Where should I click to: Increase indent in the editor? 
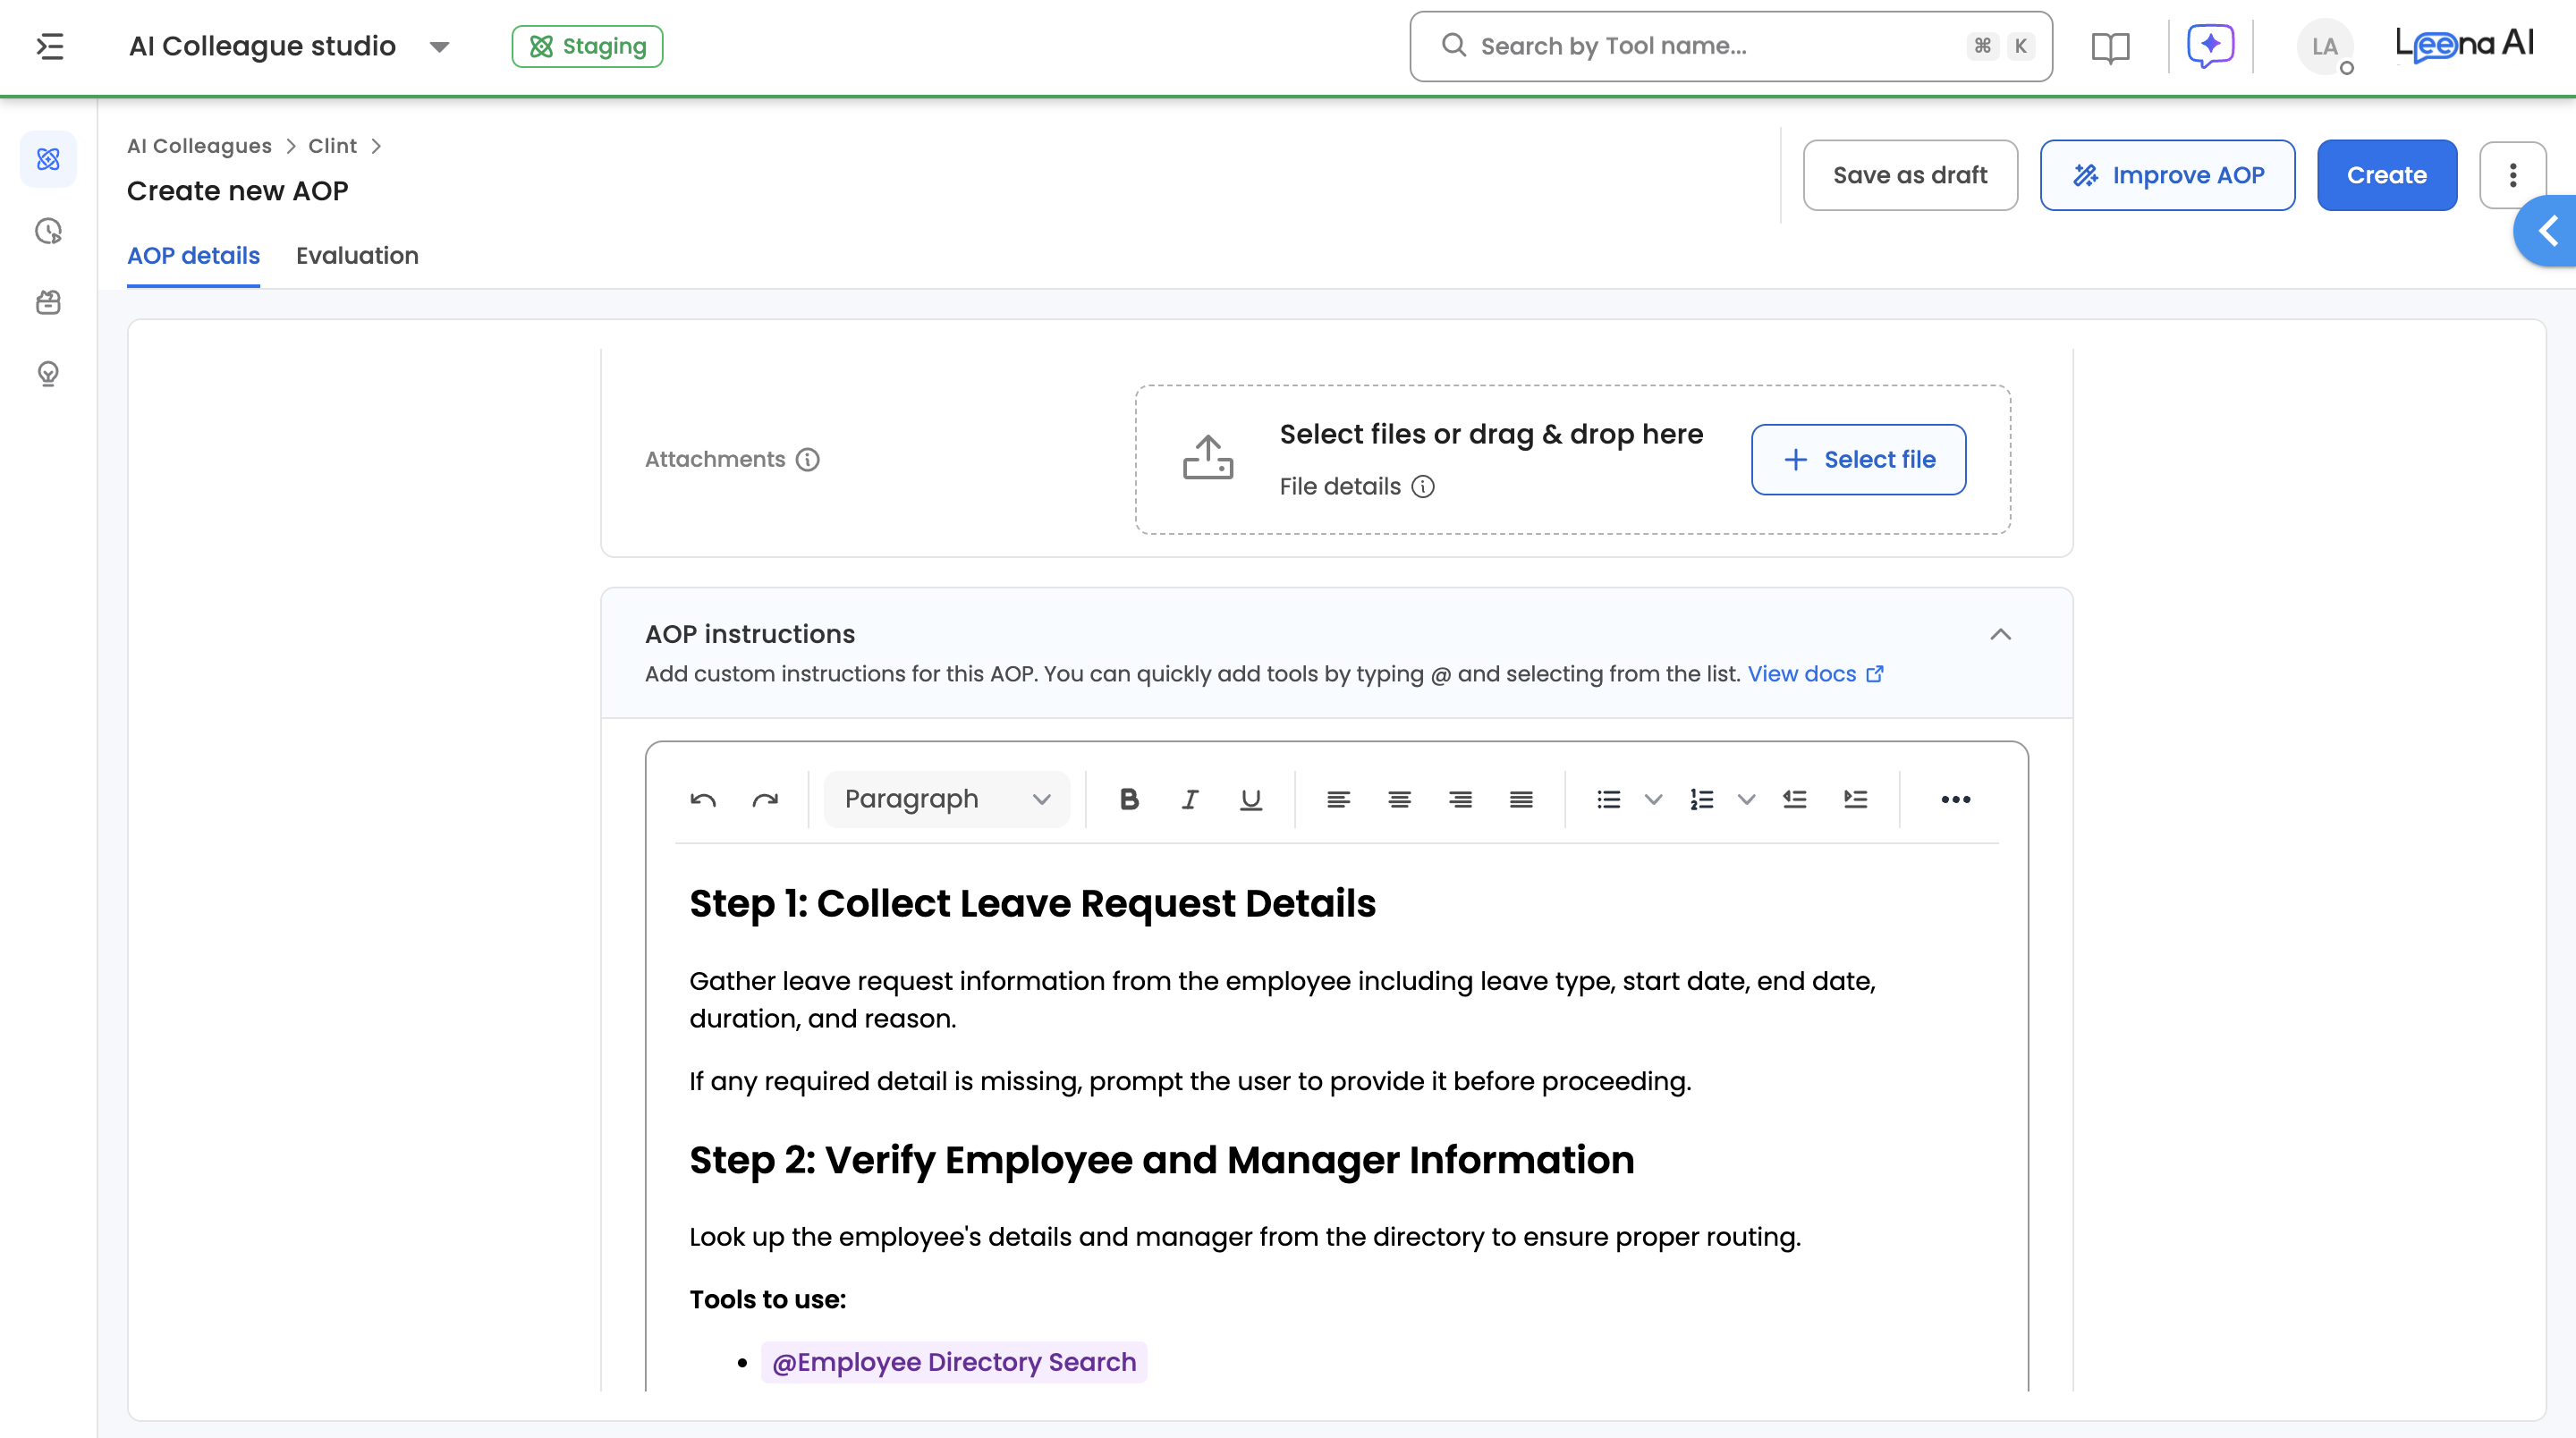pyautogui.click(x=1855, y=799)
